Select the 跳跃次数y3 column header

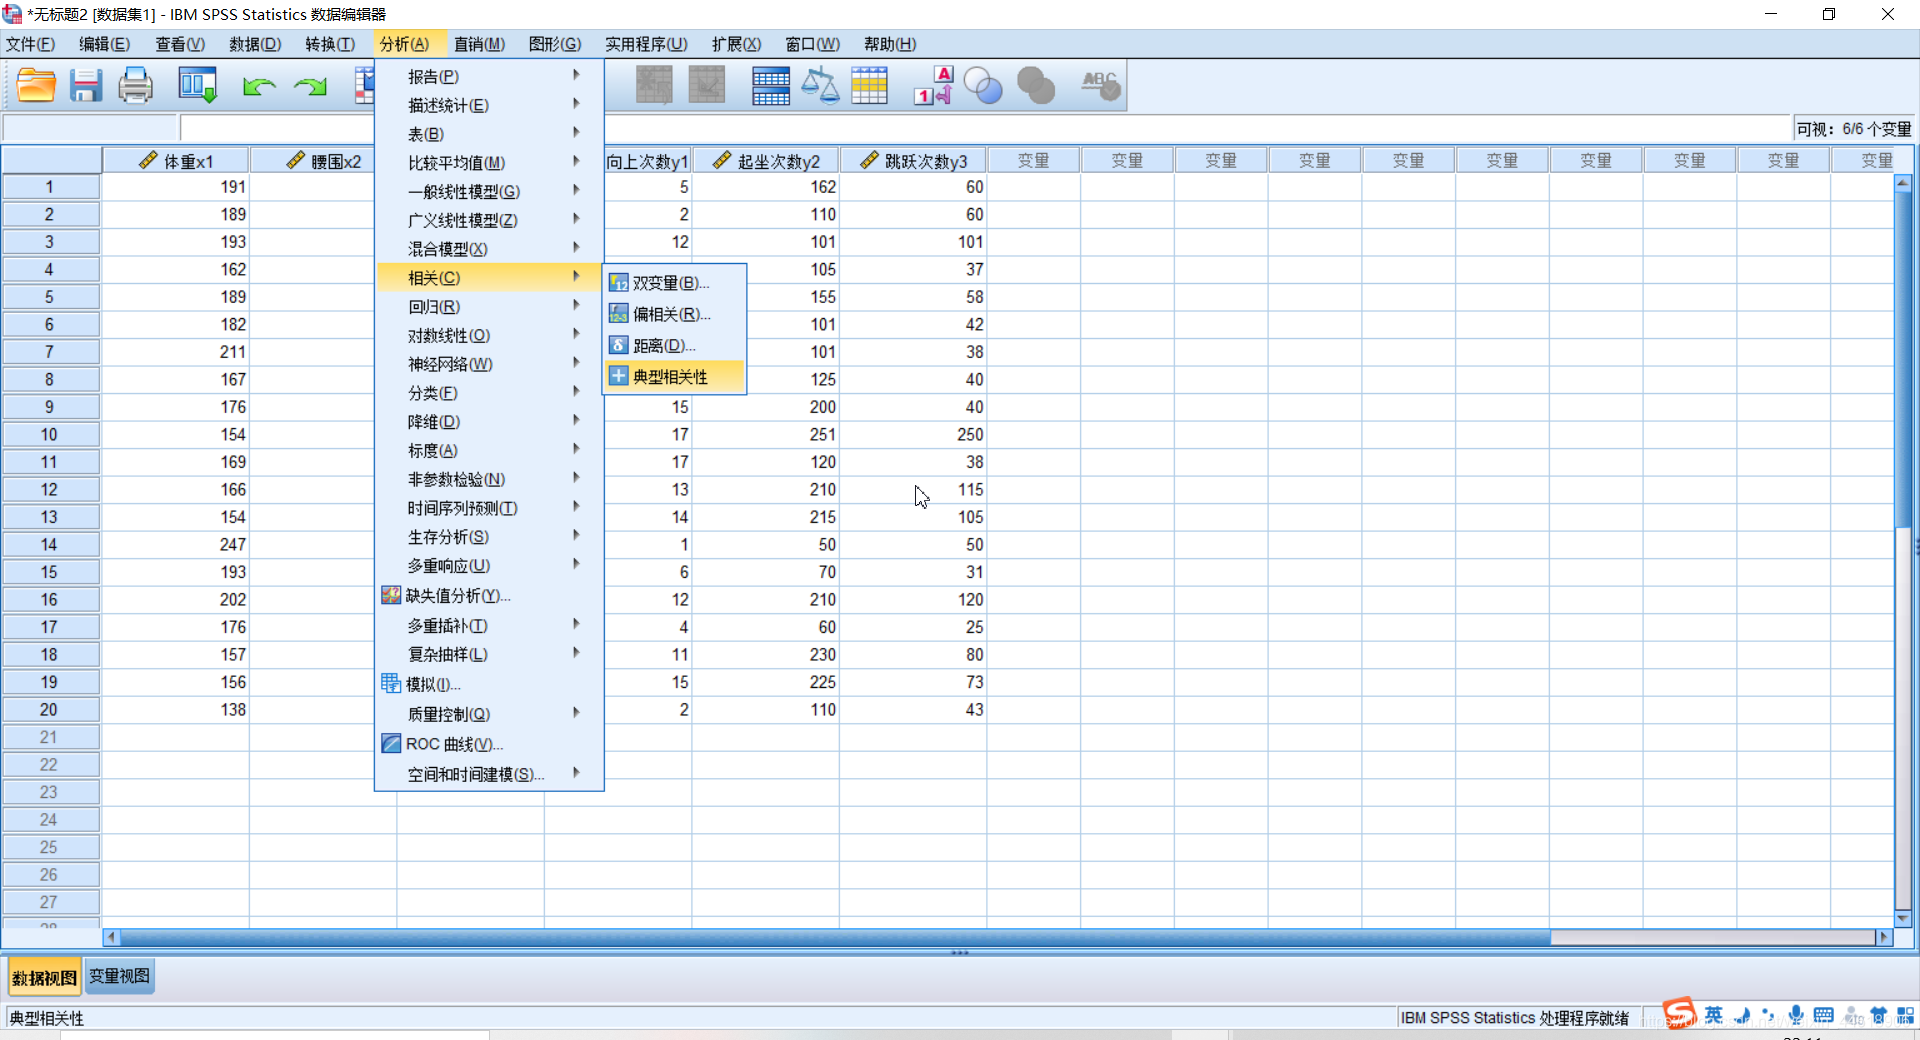point(913,161)
